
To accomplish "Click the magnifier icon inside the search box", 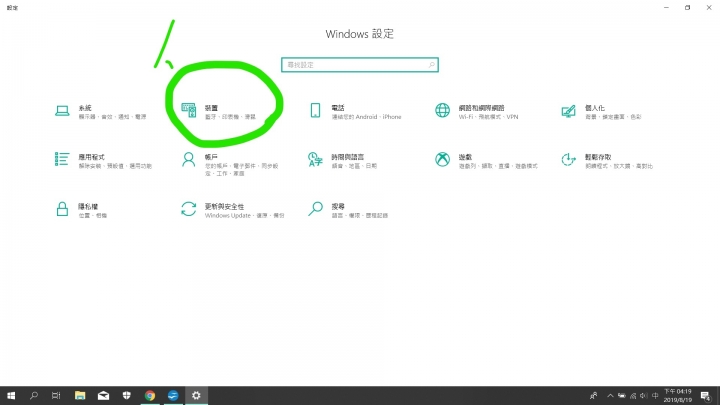I will [x=432, y=65].
